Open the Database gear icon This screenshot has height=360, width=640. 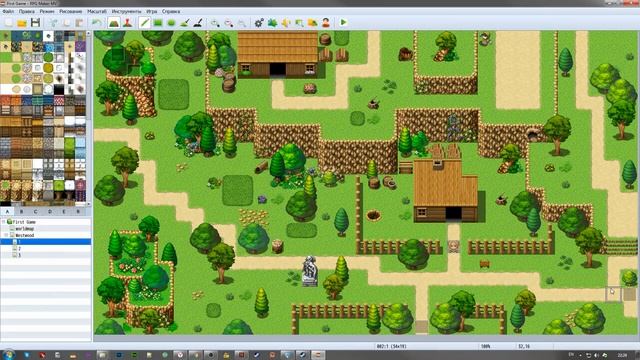click(259, 22)
